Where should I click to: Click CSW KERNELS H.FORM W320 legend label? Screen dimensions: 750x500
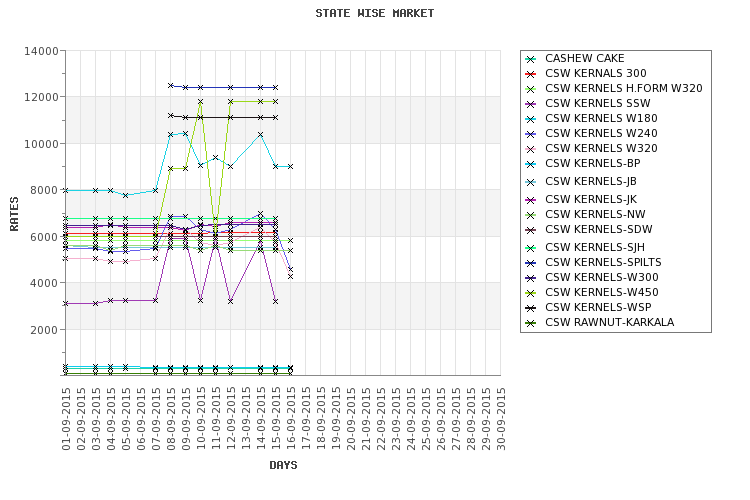(624, 89)
